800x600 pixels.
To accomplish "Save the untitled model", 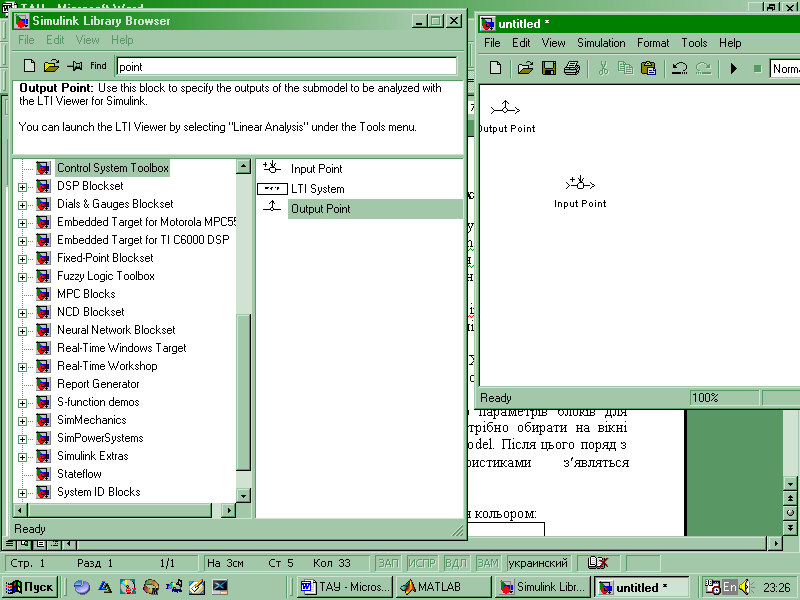I will coord(548,68).
